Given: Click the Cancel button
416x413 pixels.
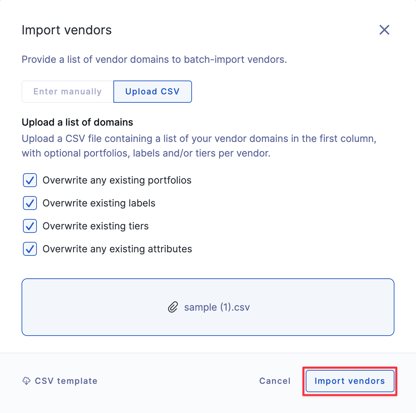Looking at the screenshot, I should (x=275, y=381).
